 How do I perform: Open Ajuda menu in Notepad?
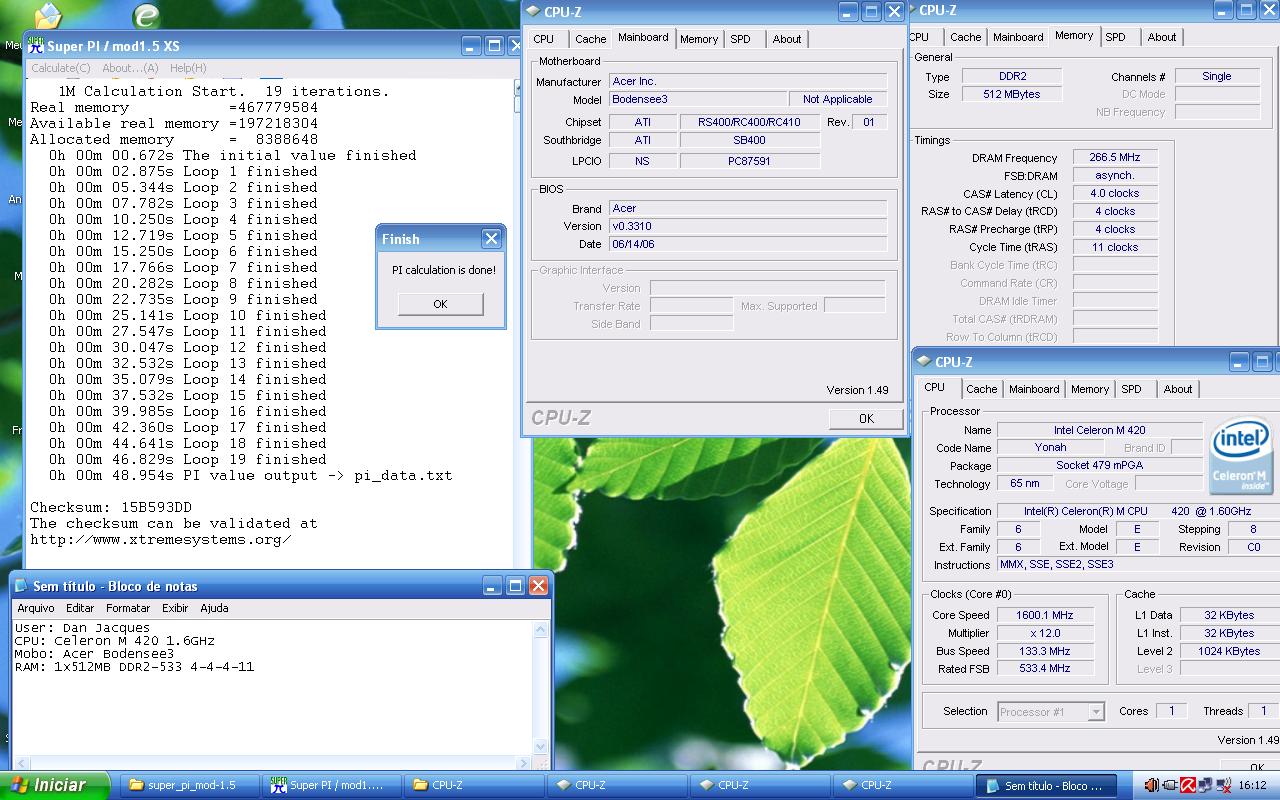click(214, 608)
